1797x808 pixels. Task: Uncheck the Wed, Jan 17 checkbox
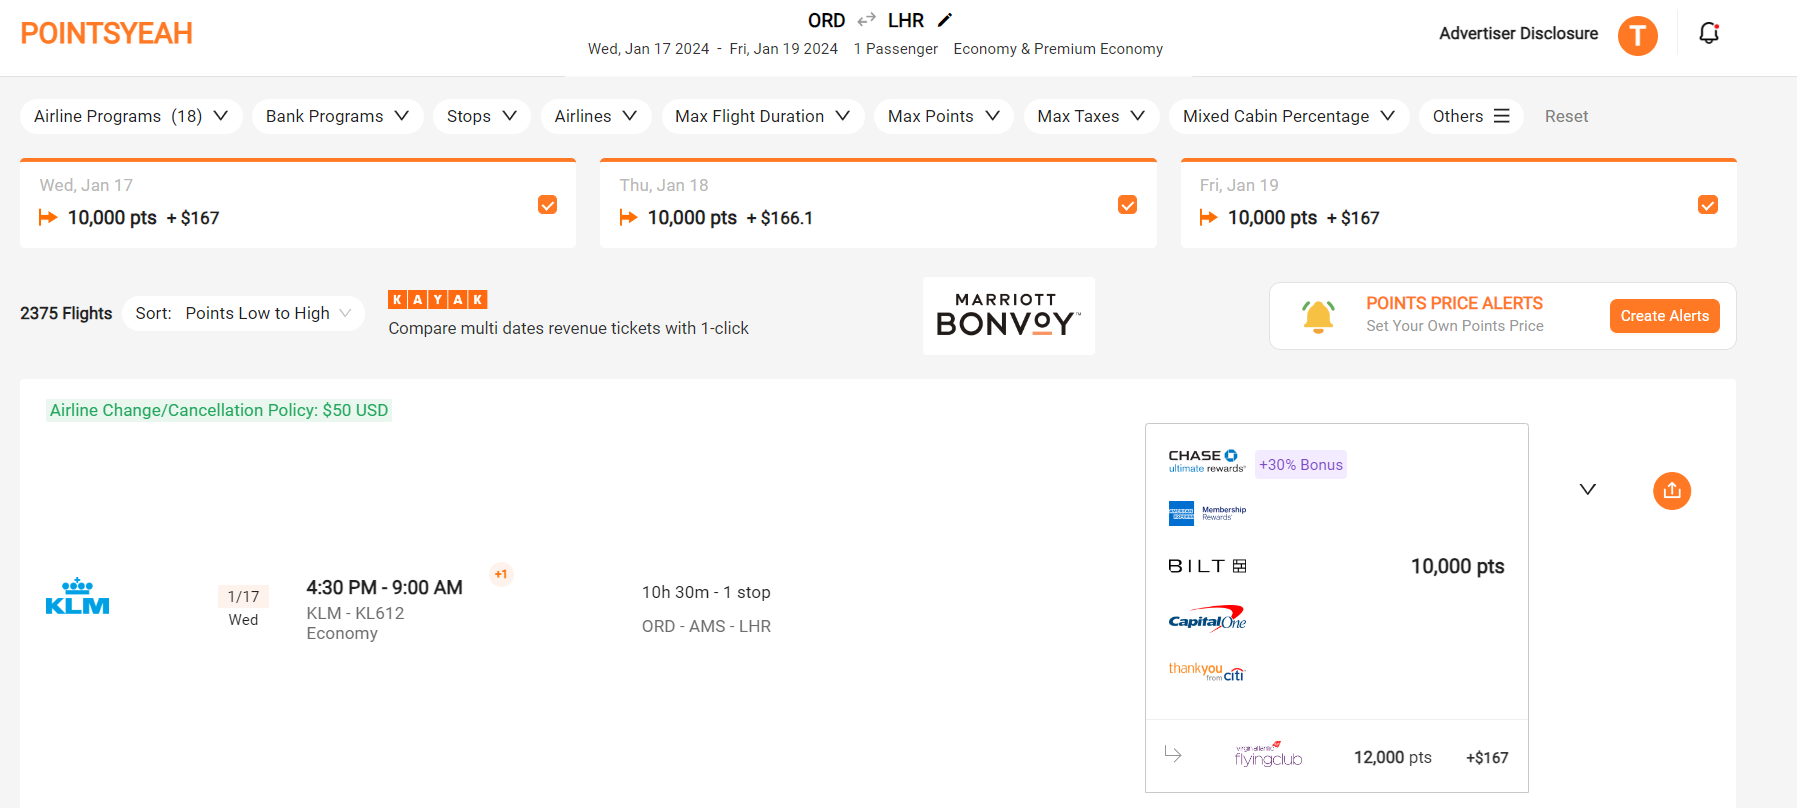tap(547, 205)
